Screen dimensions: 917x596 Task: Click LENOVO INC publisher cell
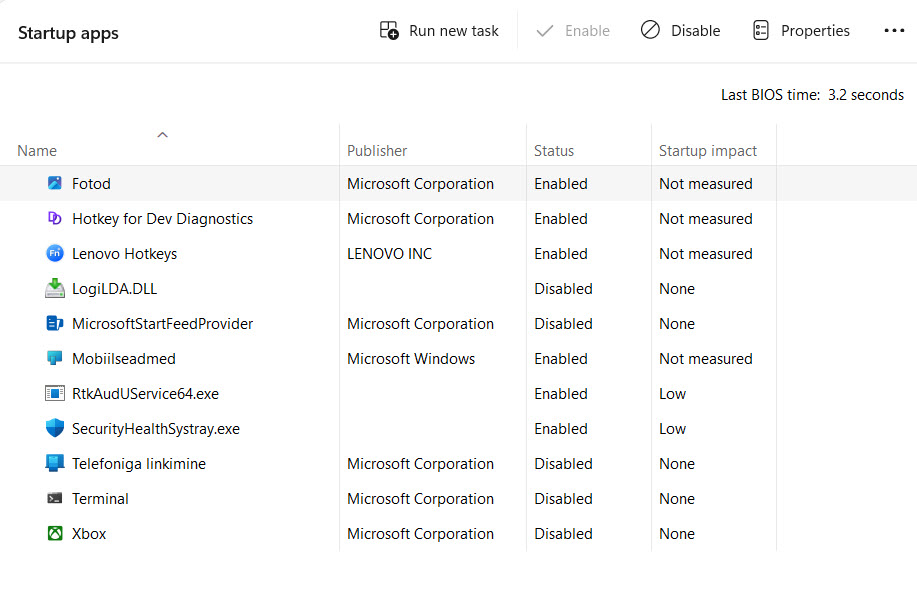tap(389, 254)
